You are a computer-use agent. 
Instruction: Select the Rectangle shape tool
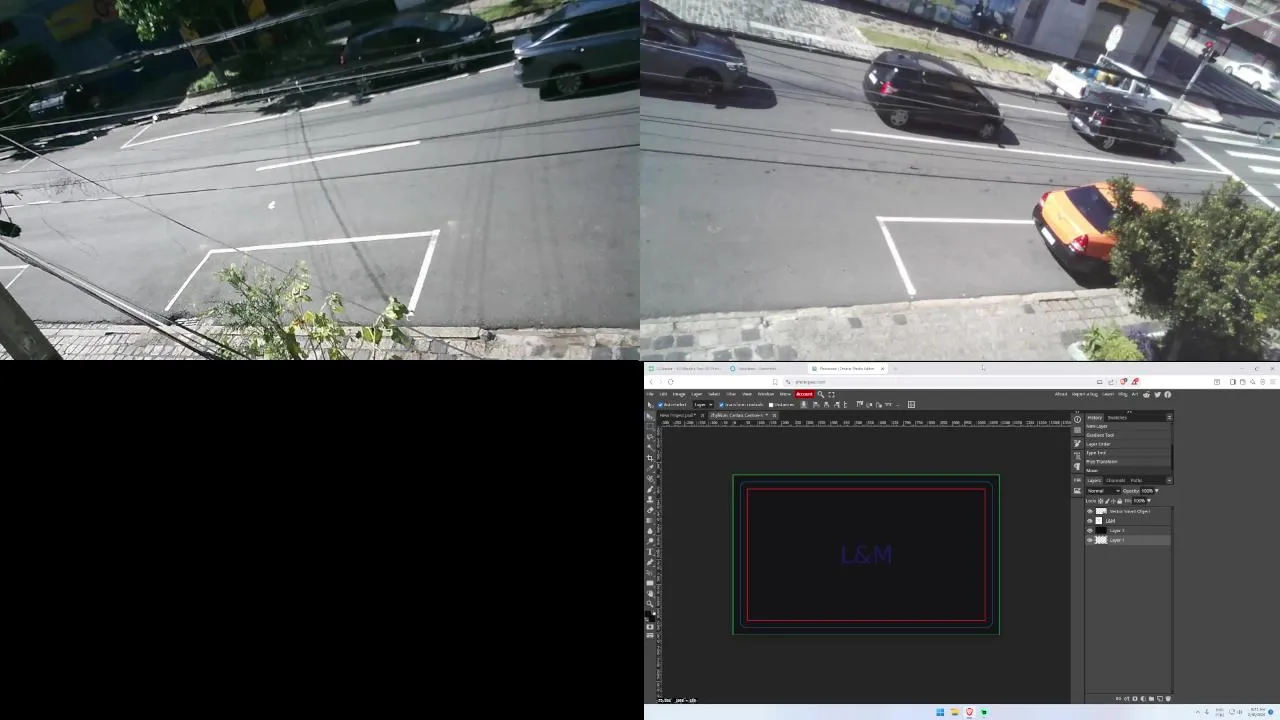pos(650,583)
